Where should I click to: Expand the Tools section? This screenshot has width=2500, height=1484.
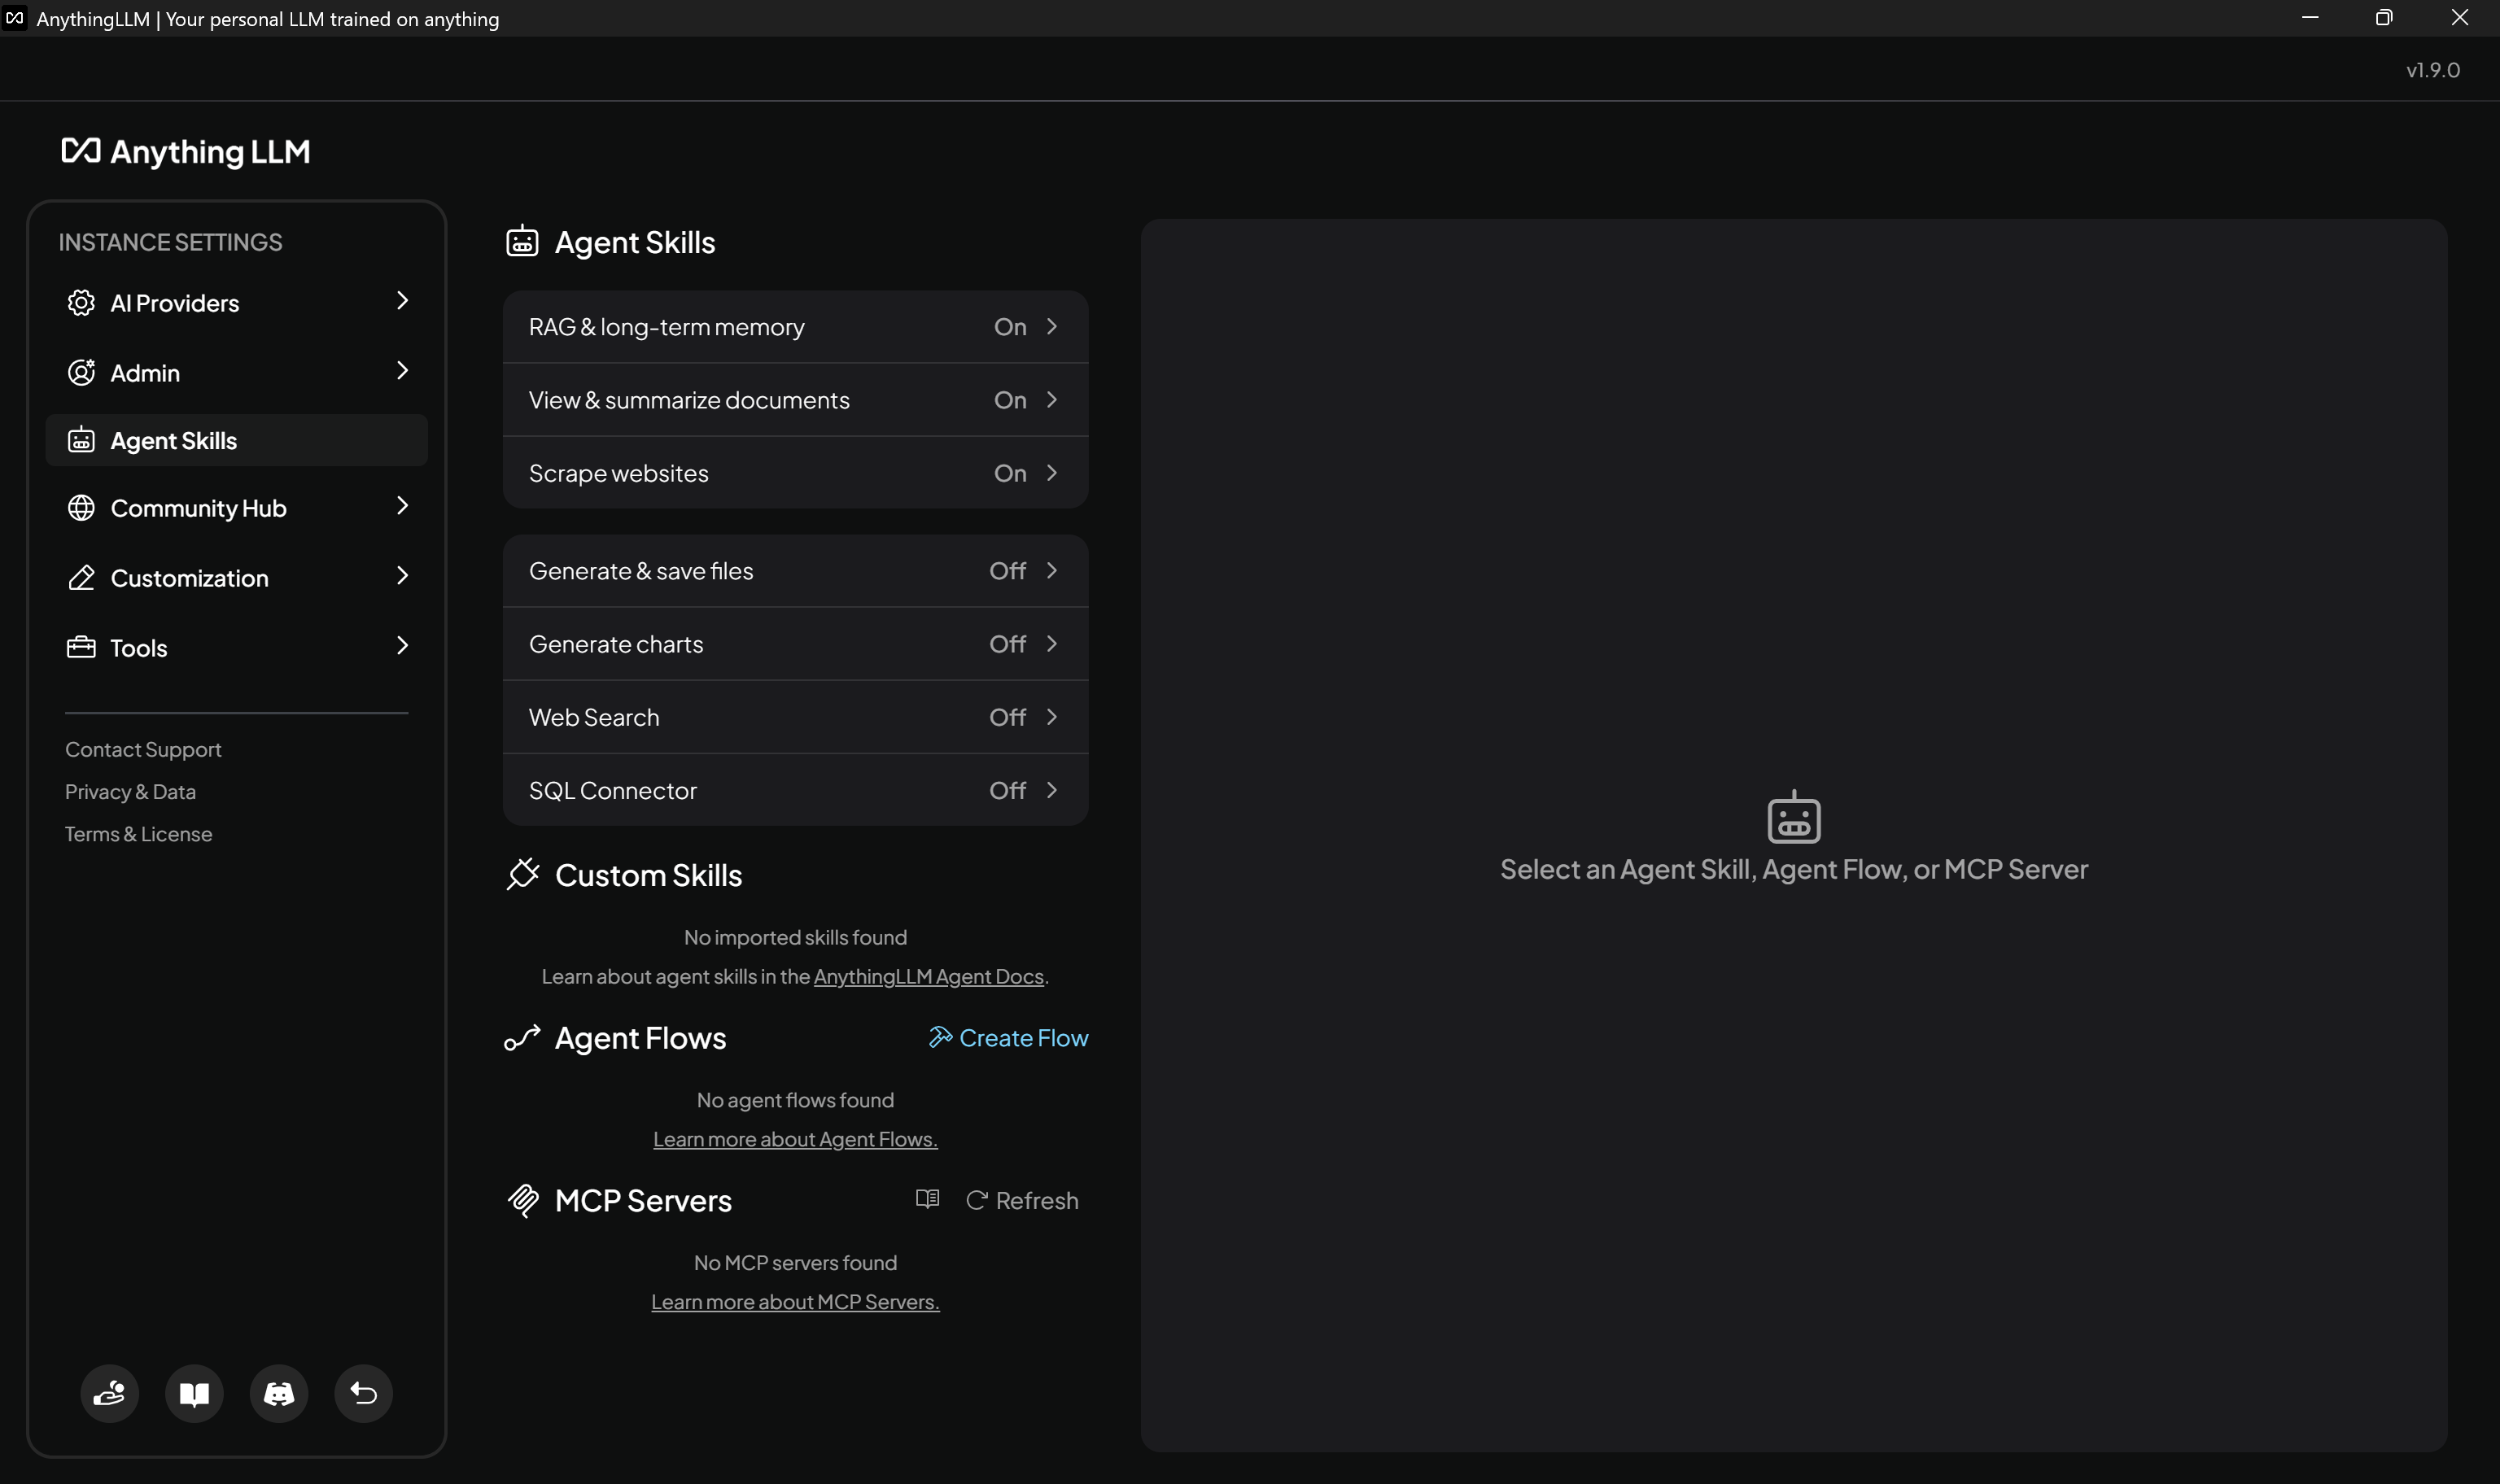236,647
